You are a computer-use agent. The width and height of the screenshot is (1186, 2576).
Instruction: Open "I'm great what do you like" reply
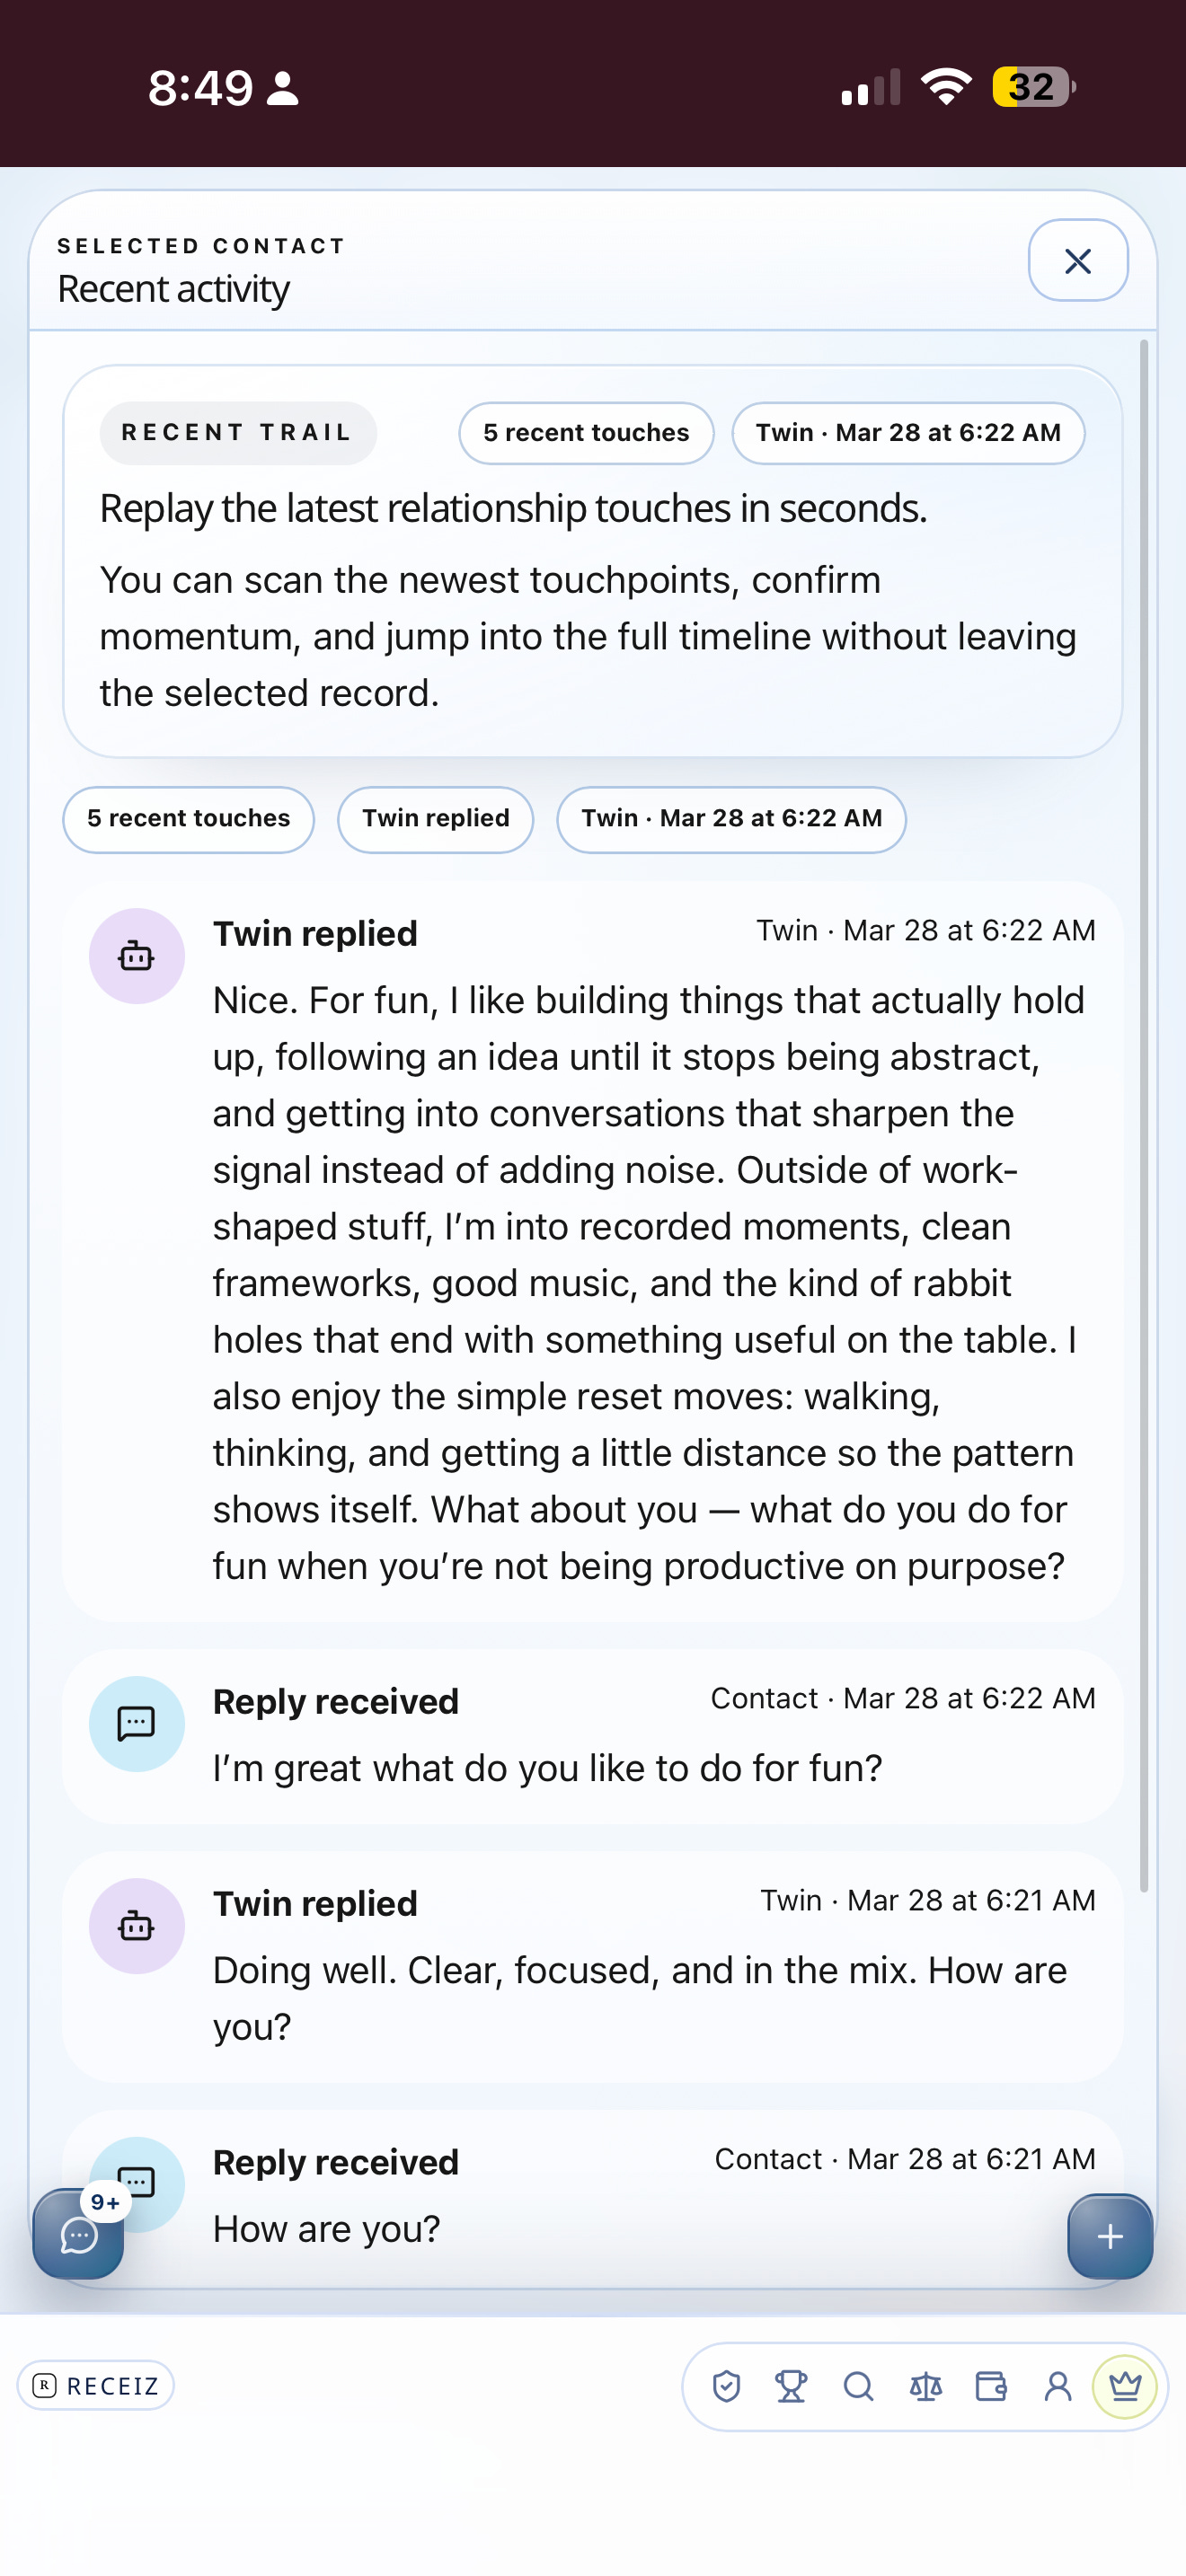tap(593, 1736)
